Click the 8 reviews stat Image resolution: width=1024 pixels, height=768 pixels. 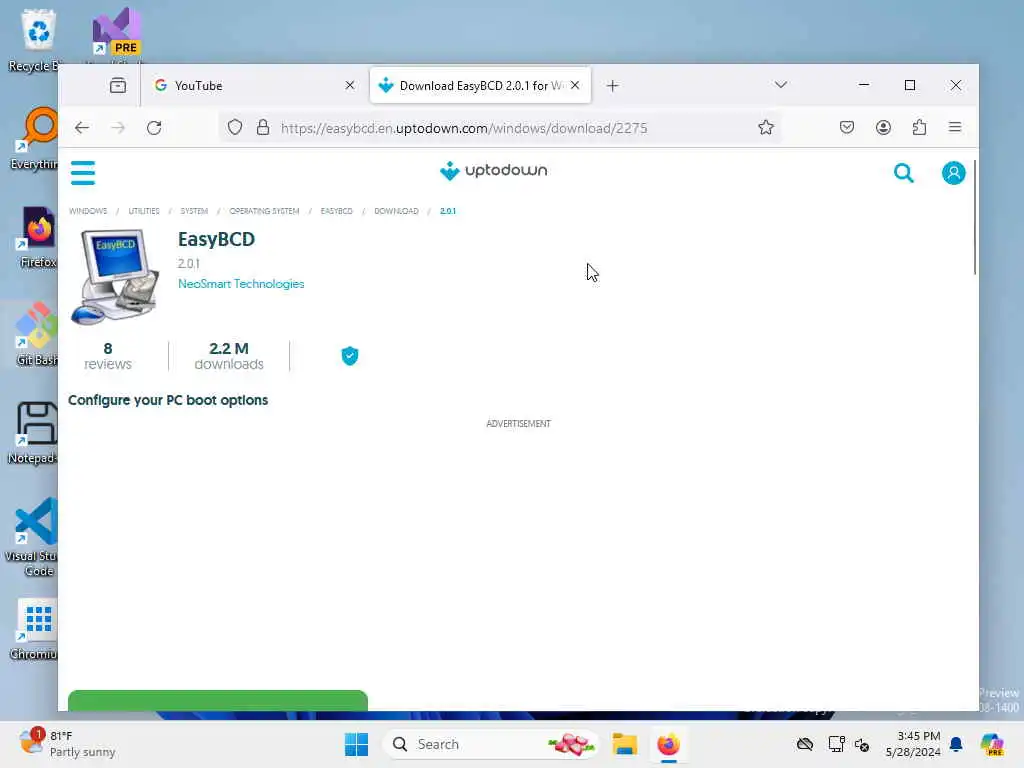(108, 356)
